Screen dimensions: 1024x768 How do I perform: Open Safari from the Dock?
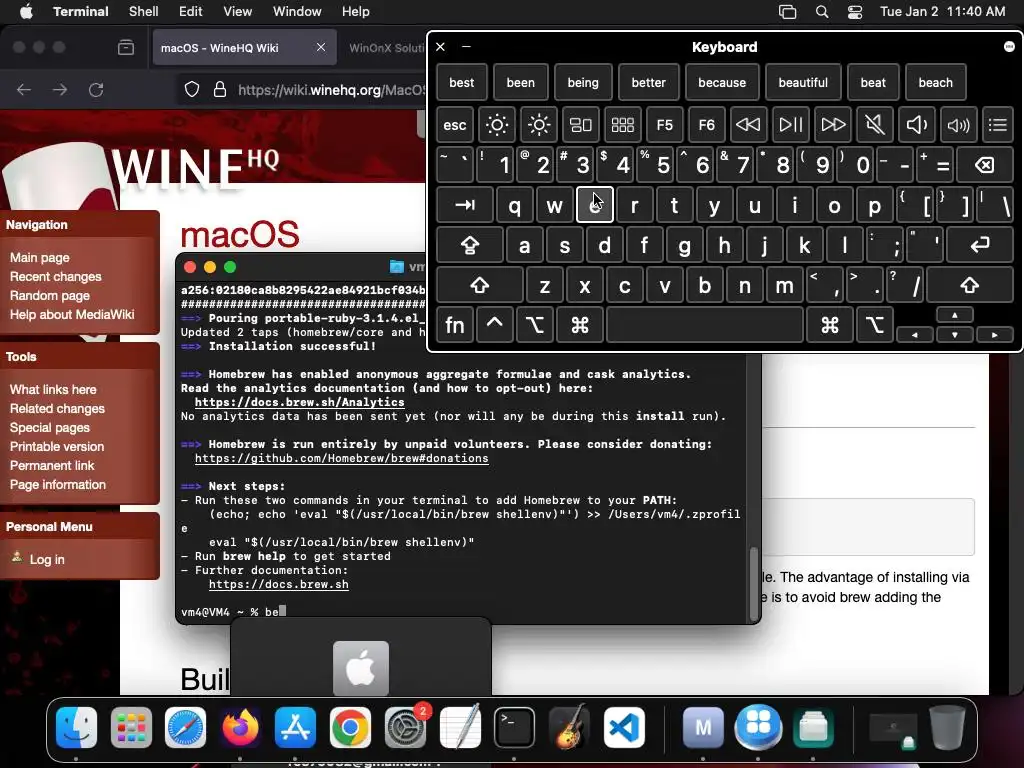coord(185,727)
